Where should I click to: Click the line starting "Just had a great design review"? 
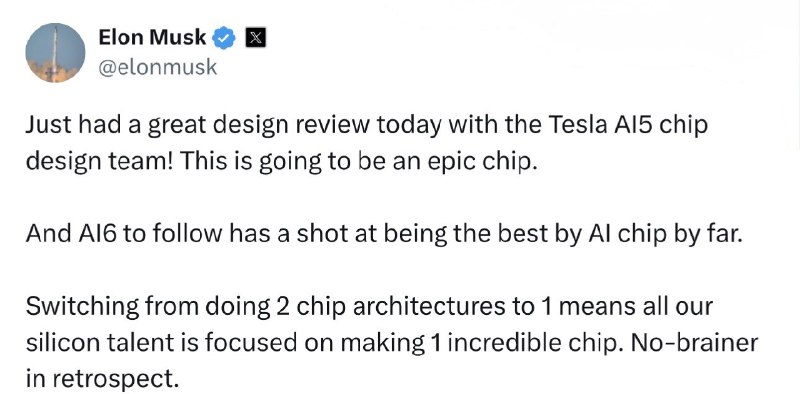tap(366, 126)
